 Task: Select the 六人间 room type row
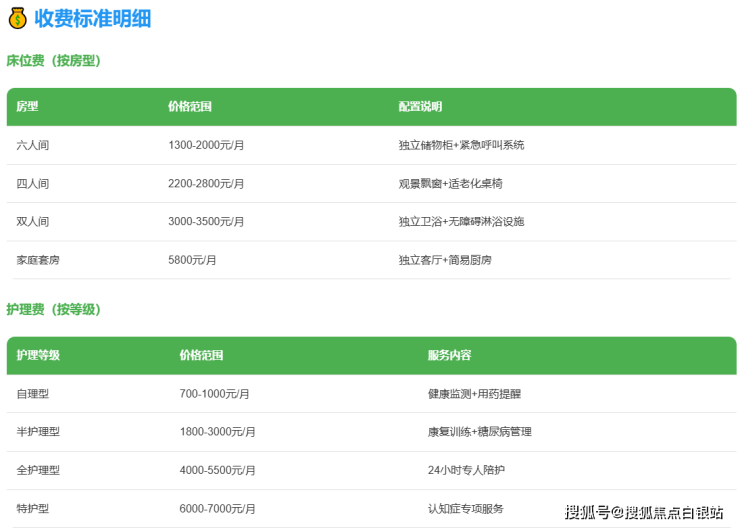tap(33, 145)
